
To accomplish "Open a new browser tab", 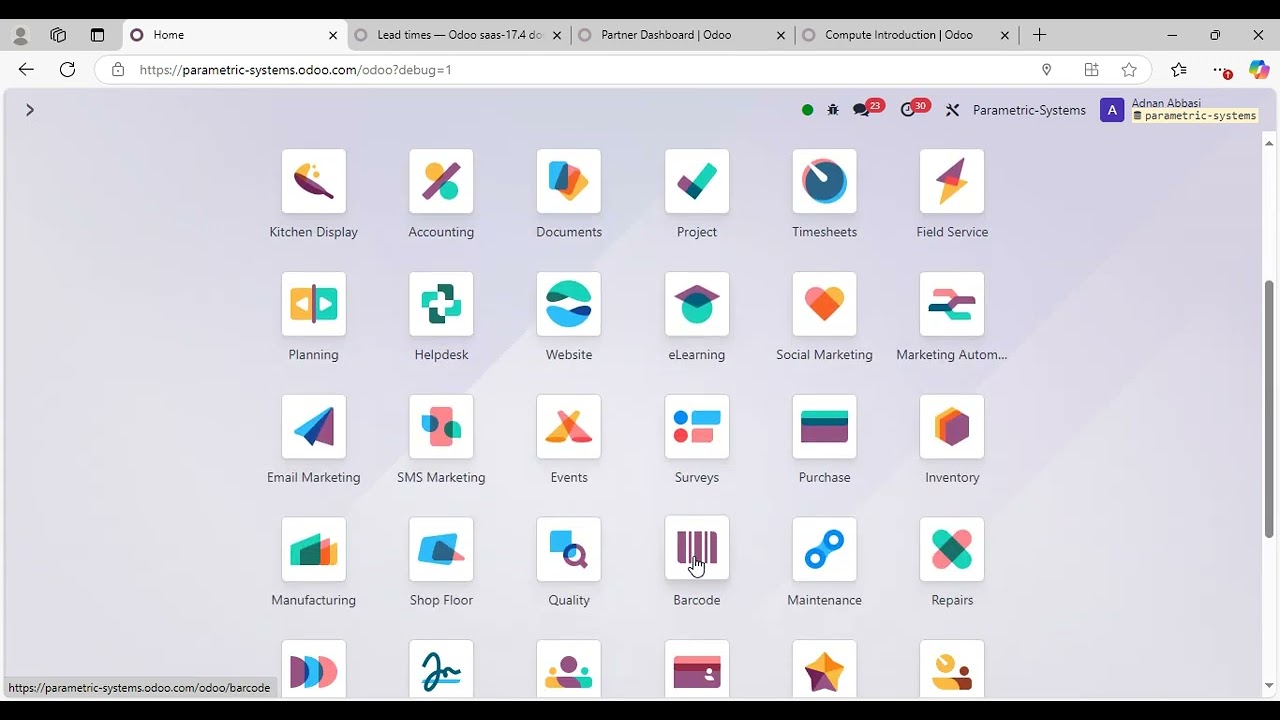I will pos(1040,35).
